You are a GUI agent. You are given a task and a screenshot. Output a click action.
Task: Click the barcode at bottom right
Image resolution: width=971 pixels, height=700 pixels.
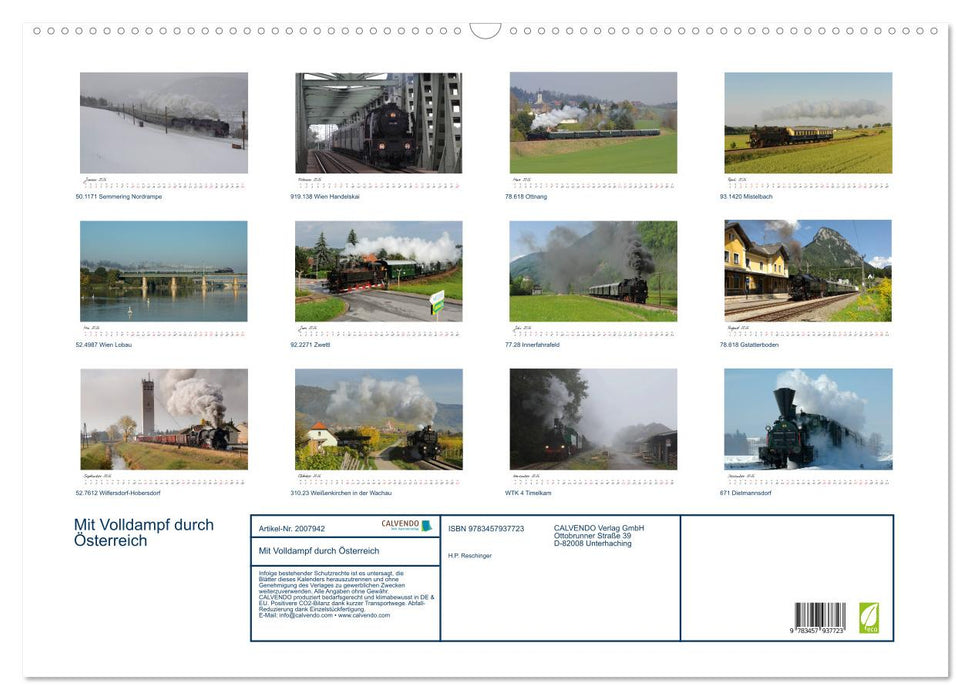click(820, 618)
